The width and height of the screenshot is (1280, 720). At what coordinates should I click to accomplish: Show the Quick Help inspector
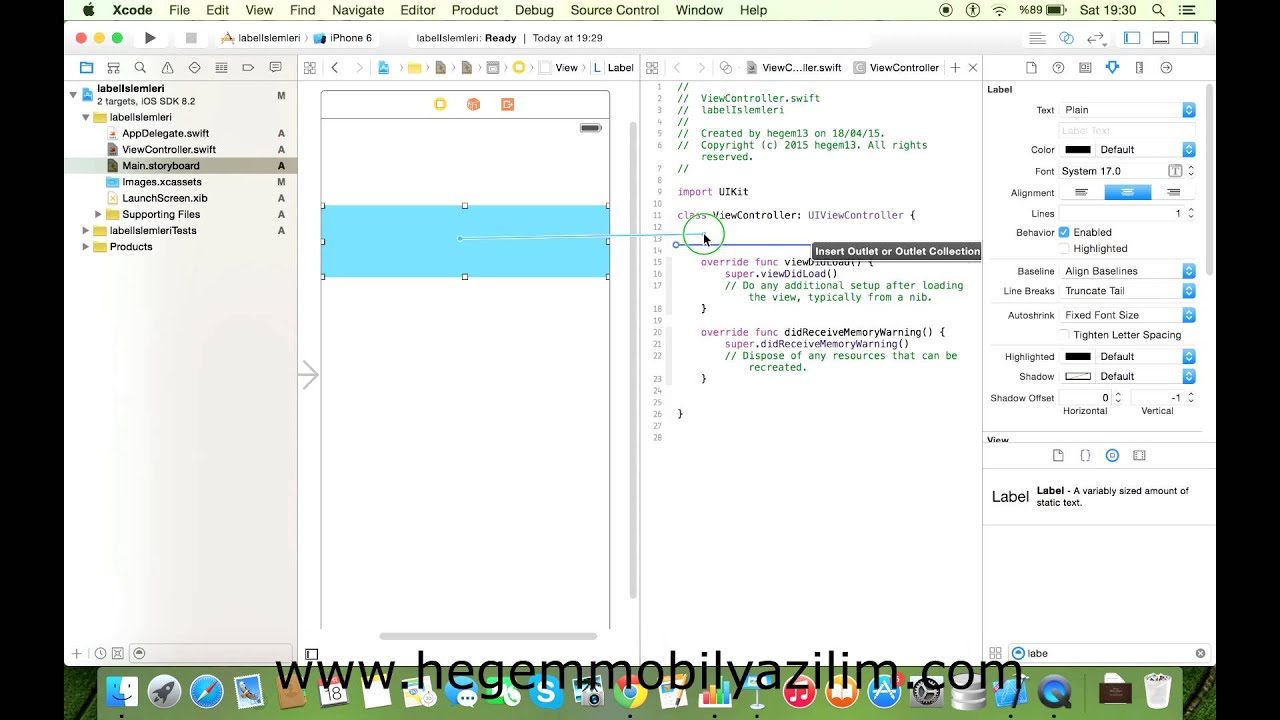[1058, 68]
